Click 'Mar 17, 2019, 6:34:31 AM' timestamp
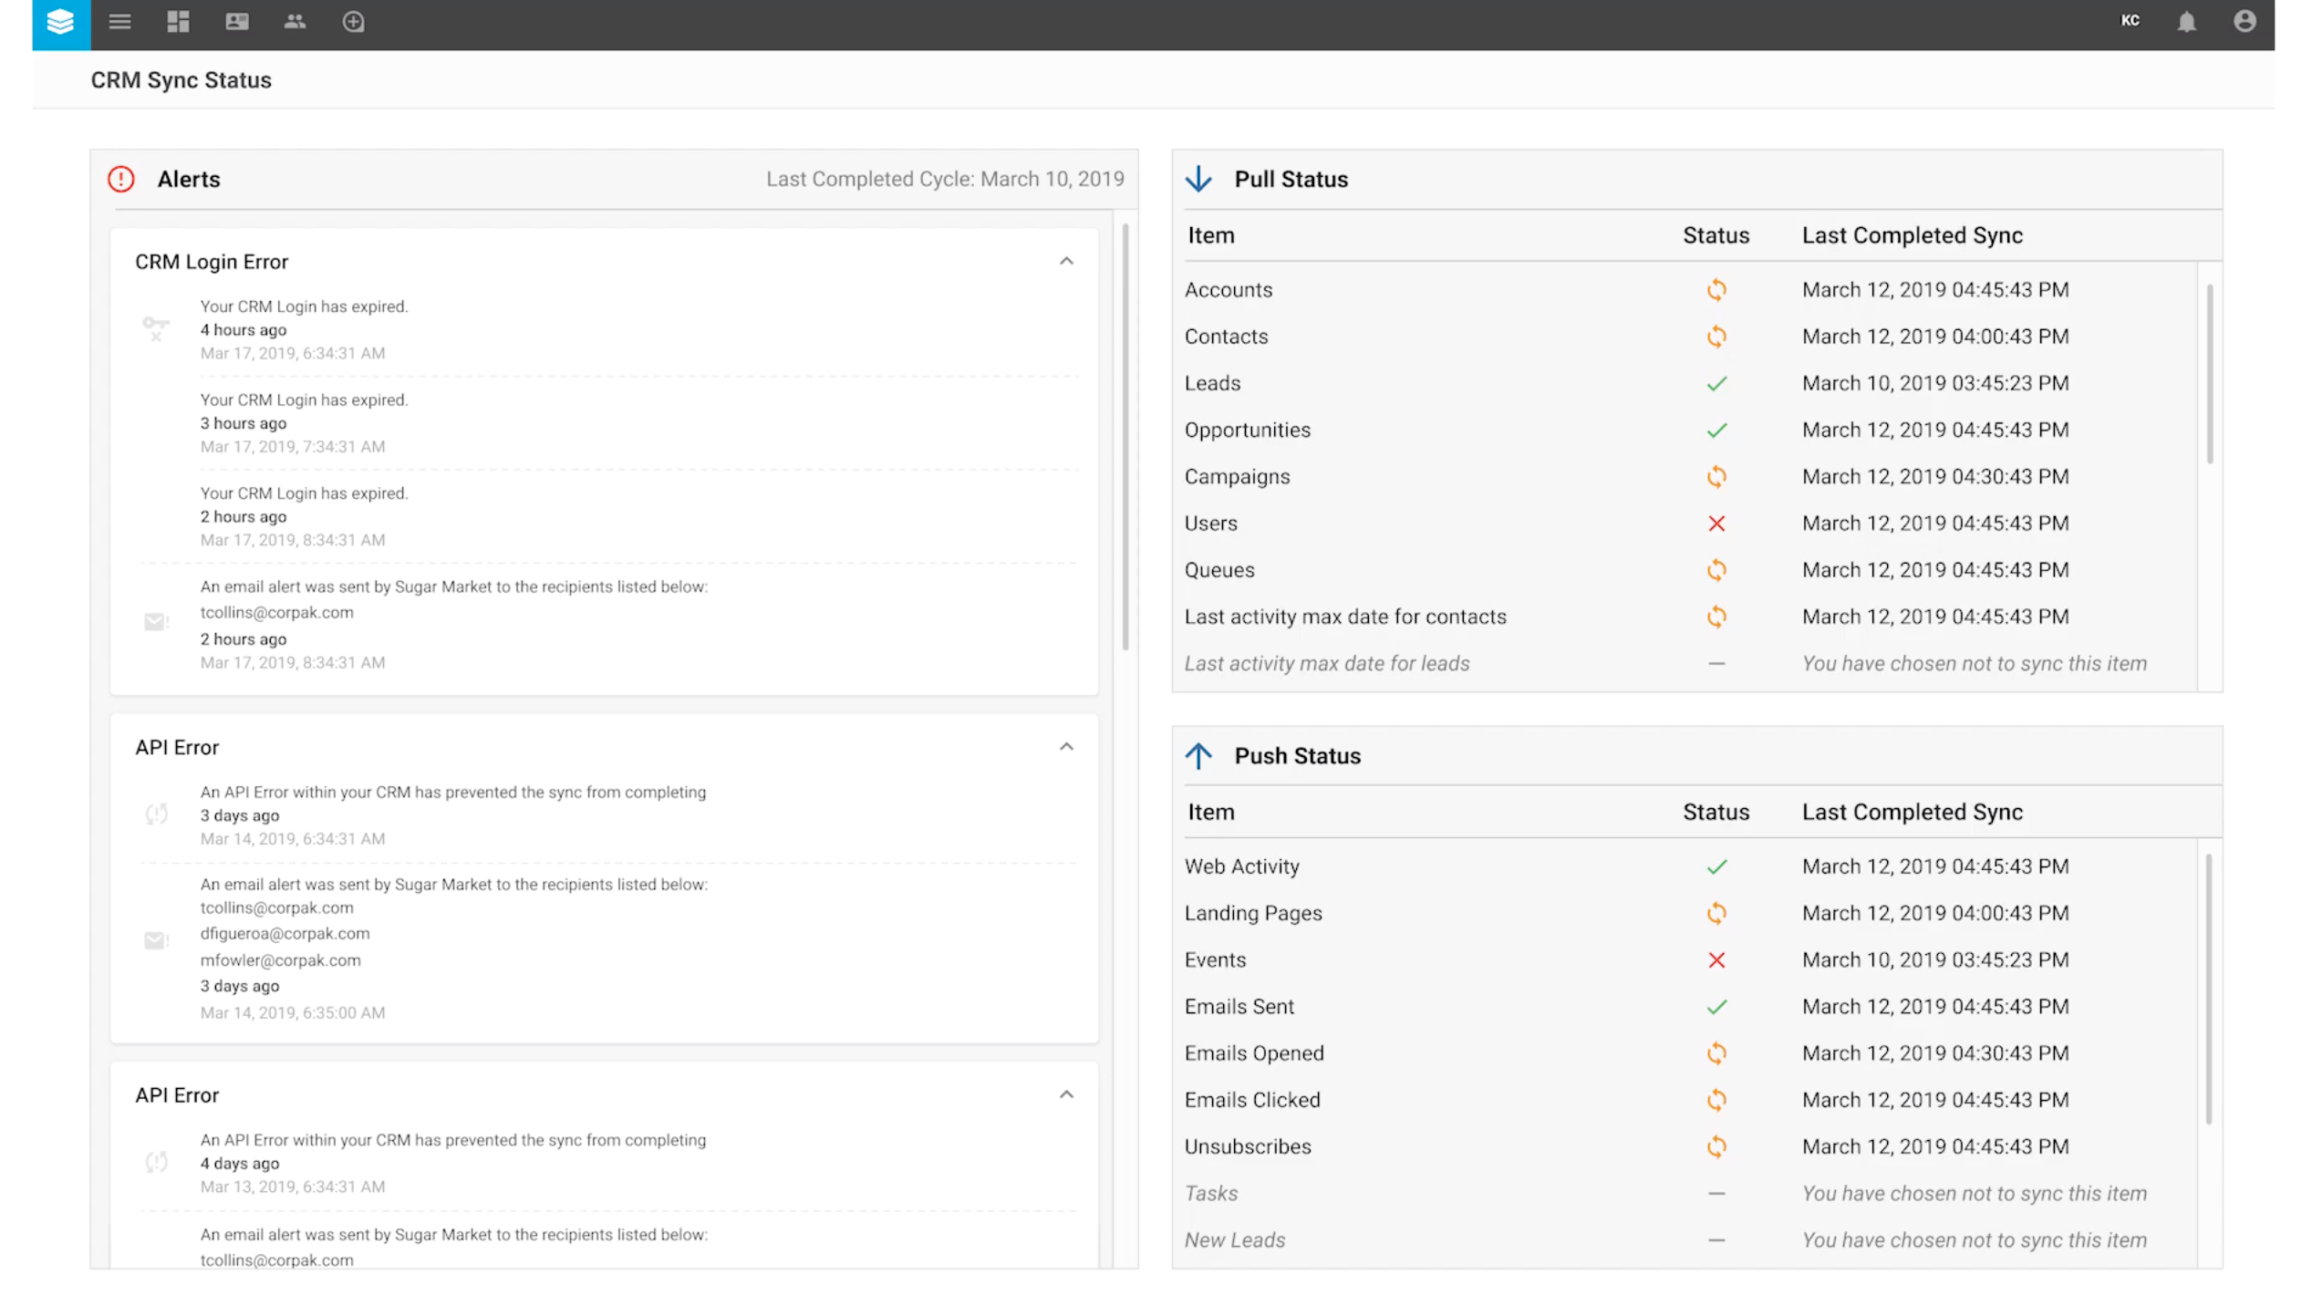The height and width of the screenshot is (1306, 2312). point(292,353)
